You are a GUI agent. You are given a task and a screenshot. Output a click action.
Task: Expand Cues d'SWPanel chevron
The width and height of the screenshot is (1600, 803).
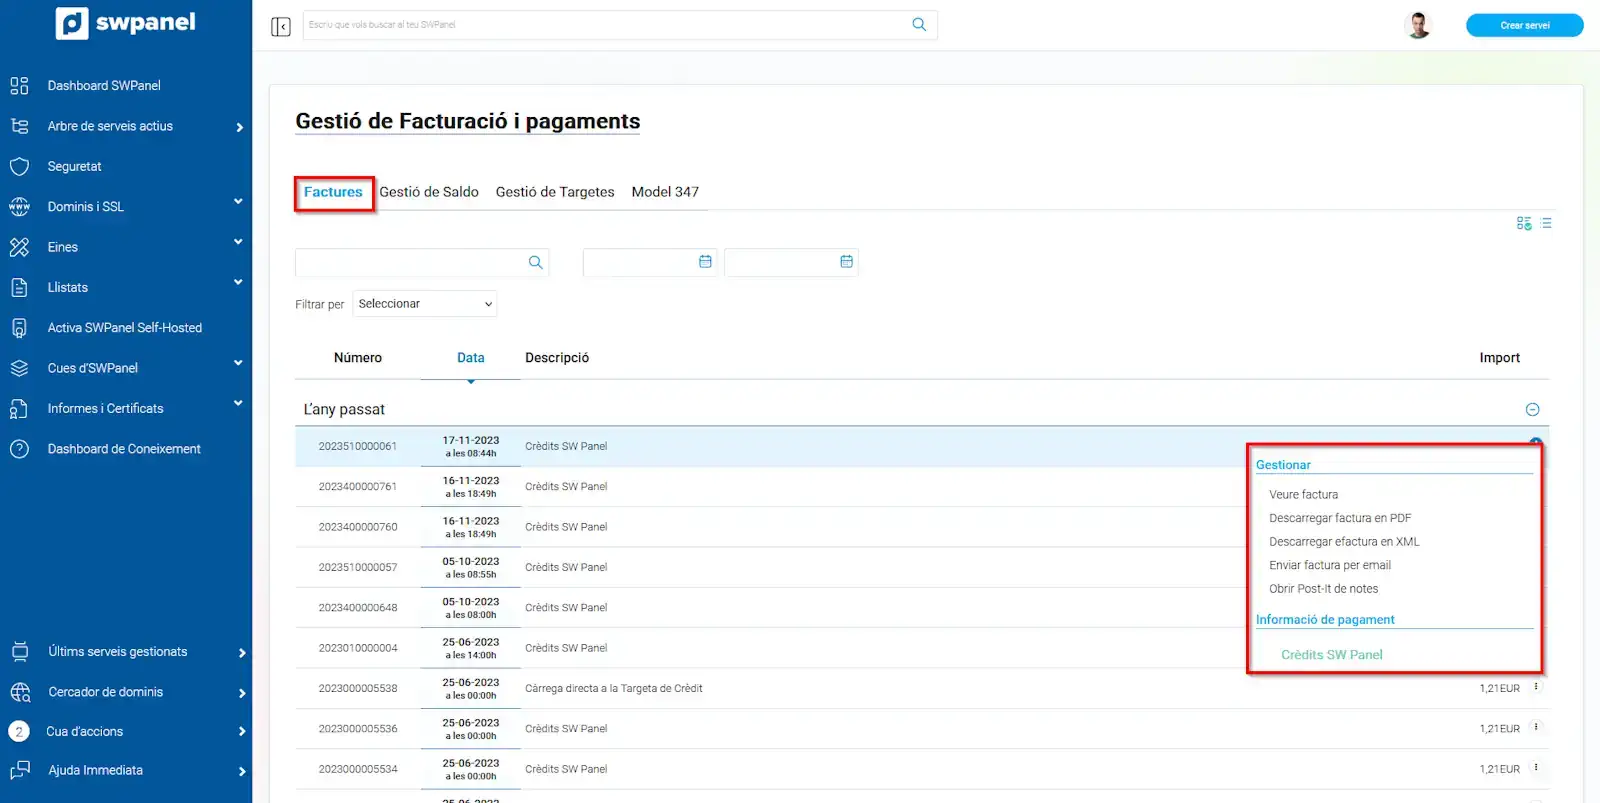click(238, 363)
